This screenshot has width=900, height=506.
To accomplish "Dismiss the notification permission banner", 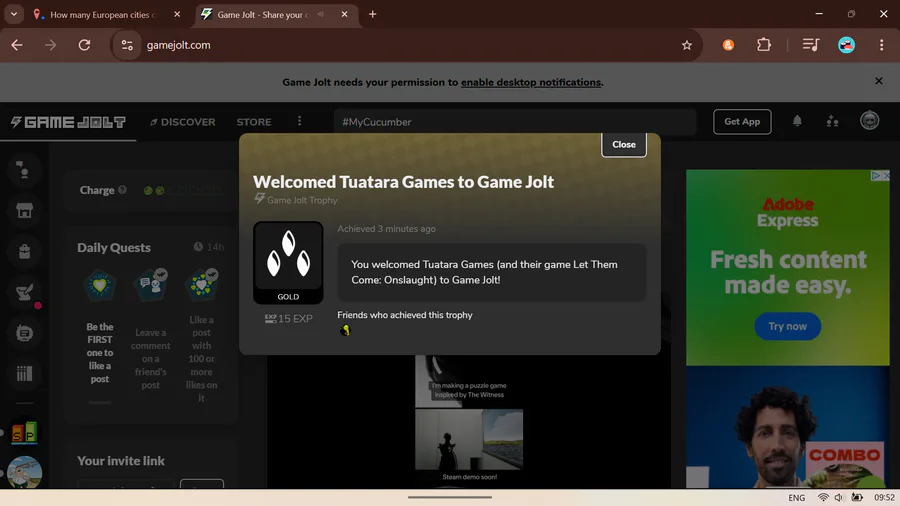I will click(878, 81).
